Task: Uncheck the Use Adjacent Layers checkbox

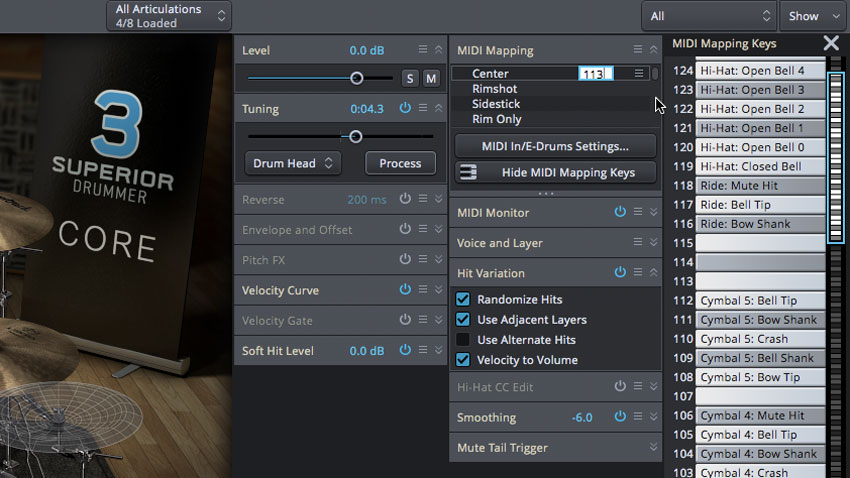Action: (463, 319)
